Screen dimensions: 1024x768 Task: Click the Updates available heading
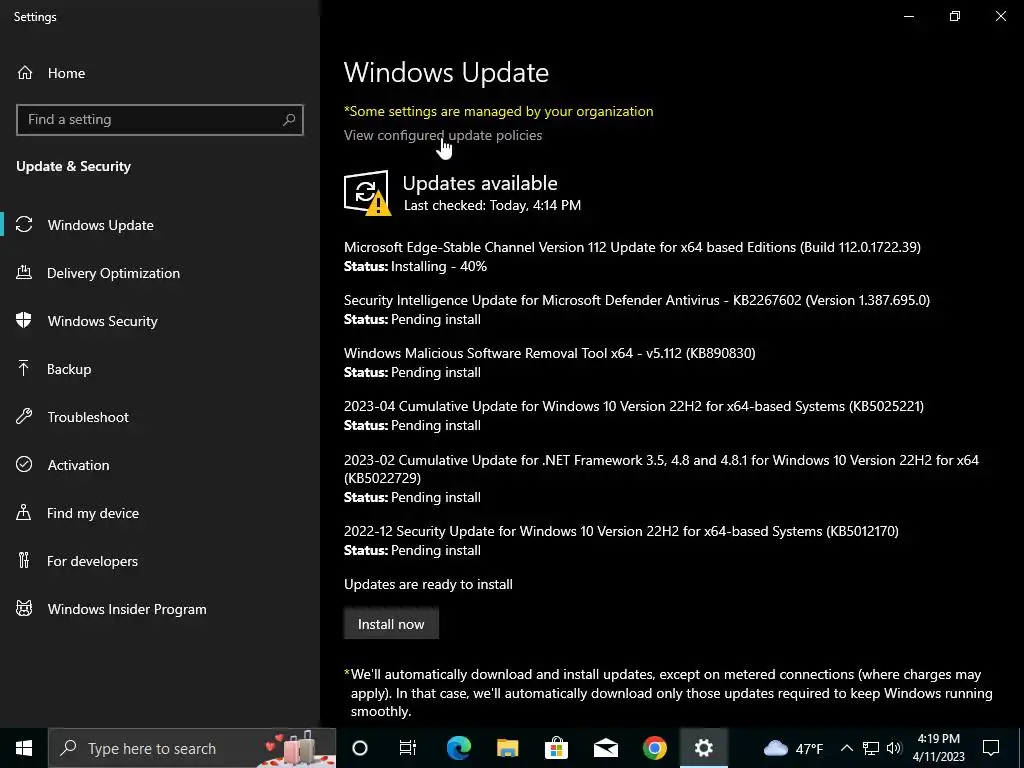[480, 183]
